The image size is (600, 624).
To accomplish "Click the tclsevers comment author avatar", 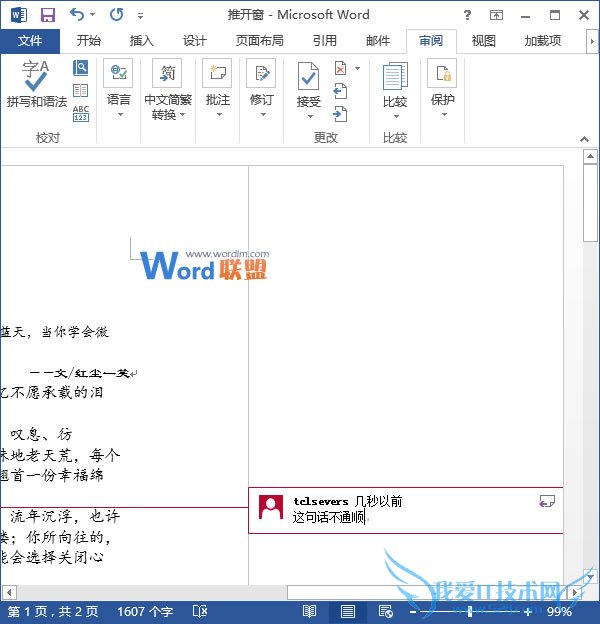I will point(271,507).
